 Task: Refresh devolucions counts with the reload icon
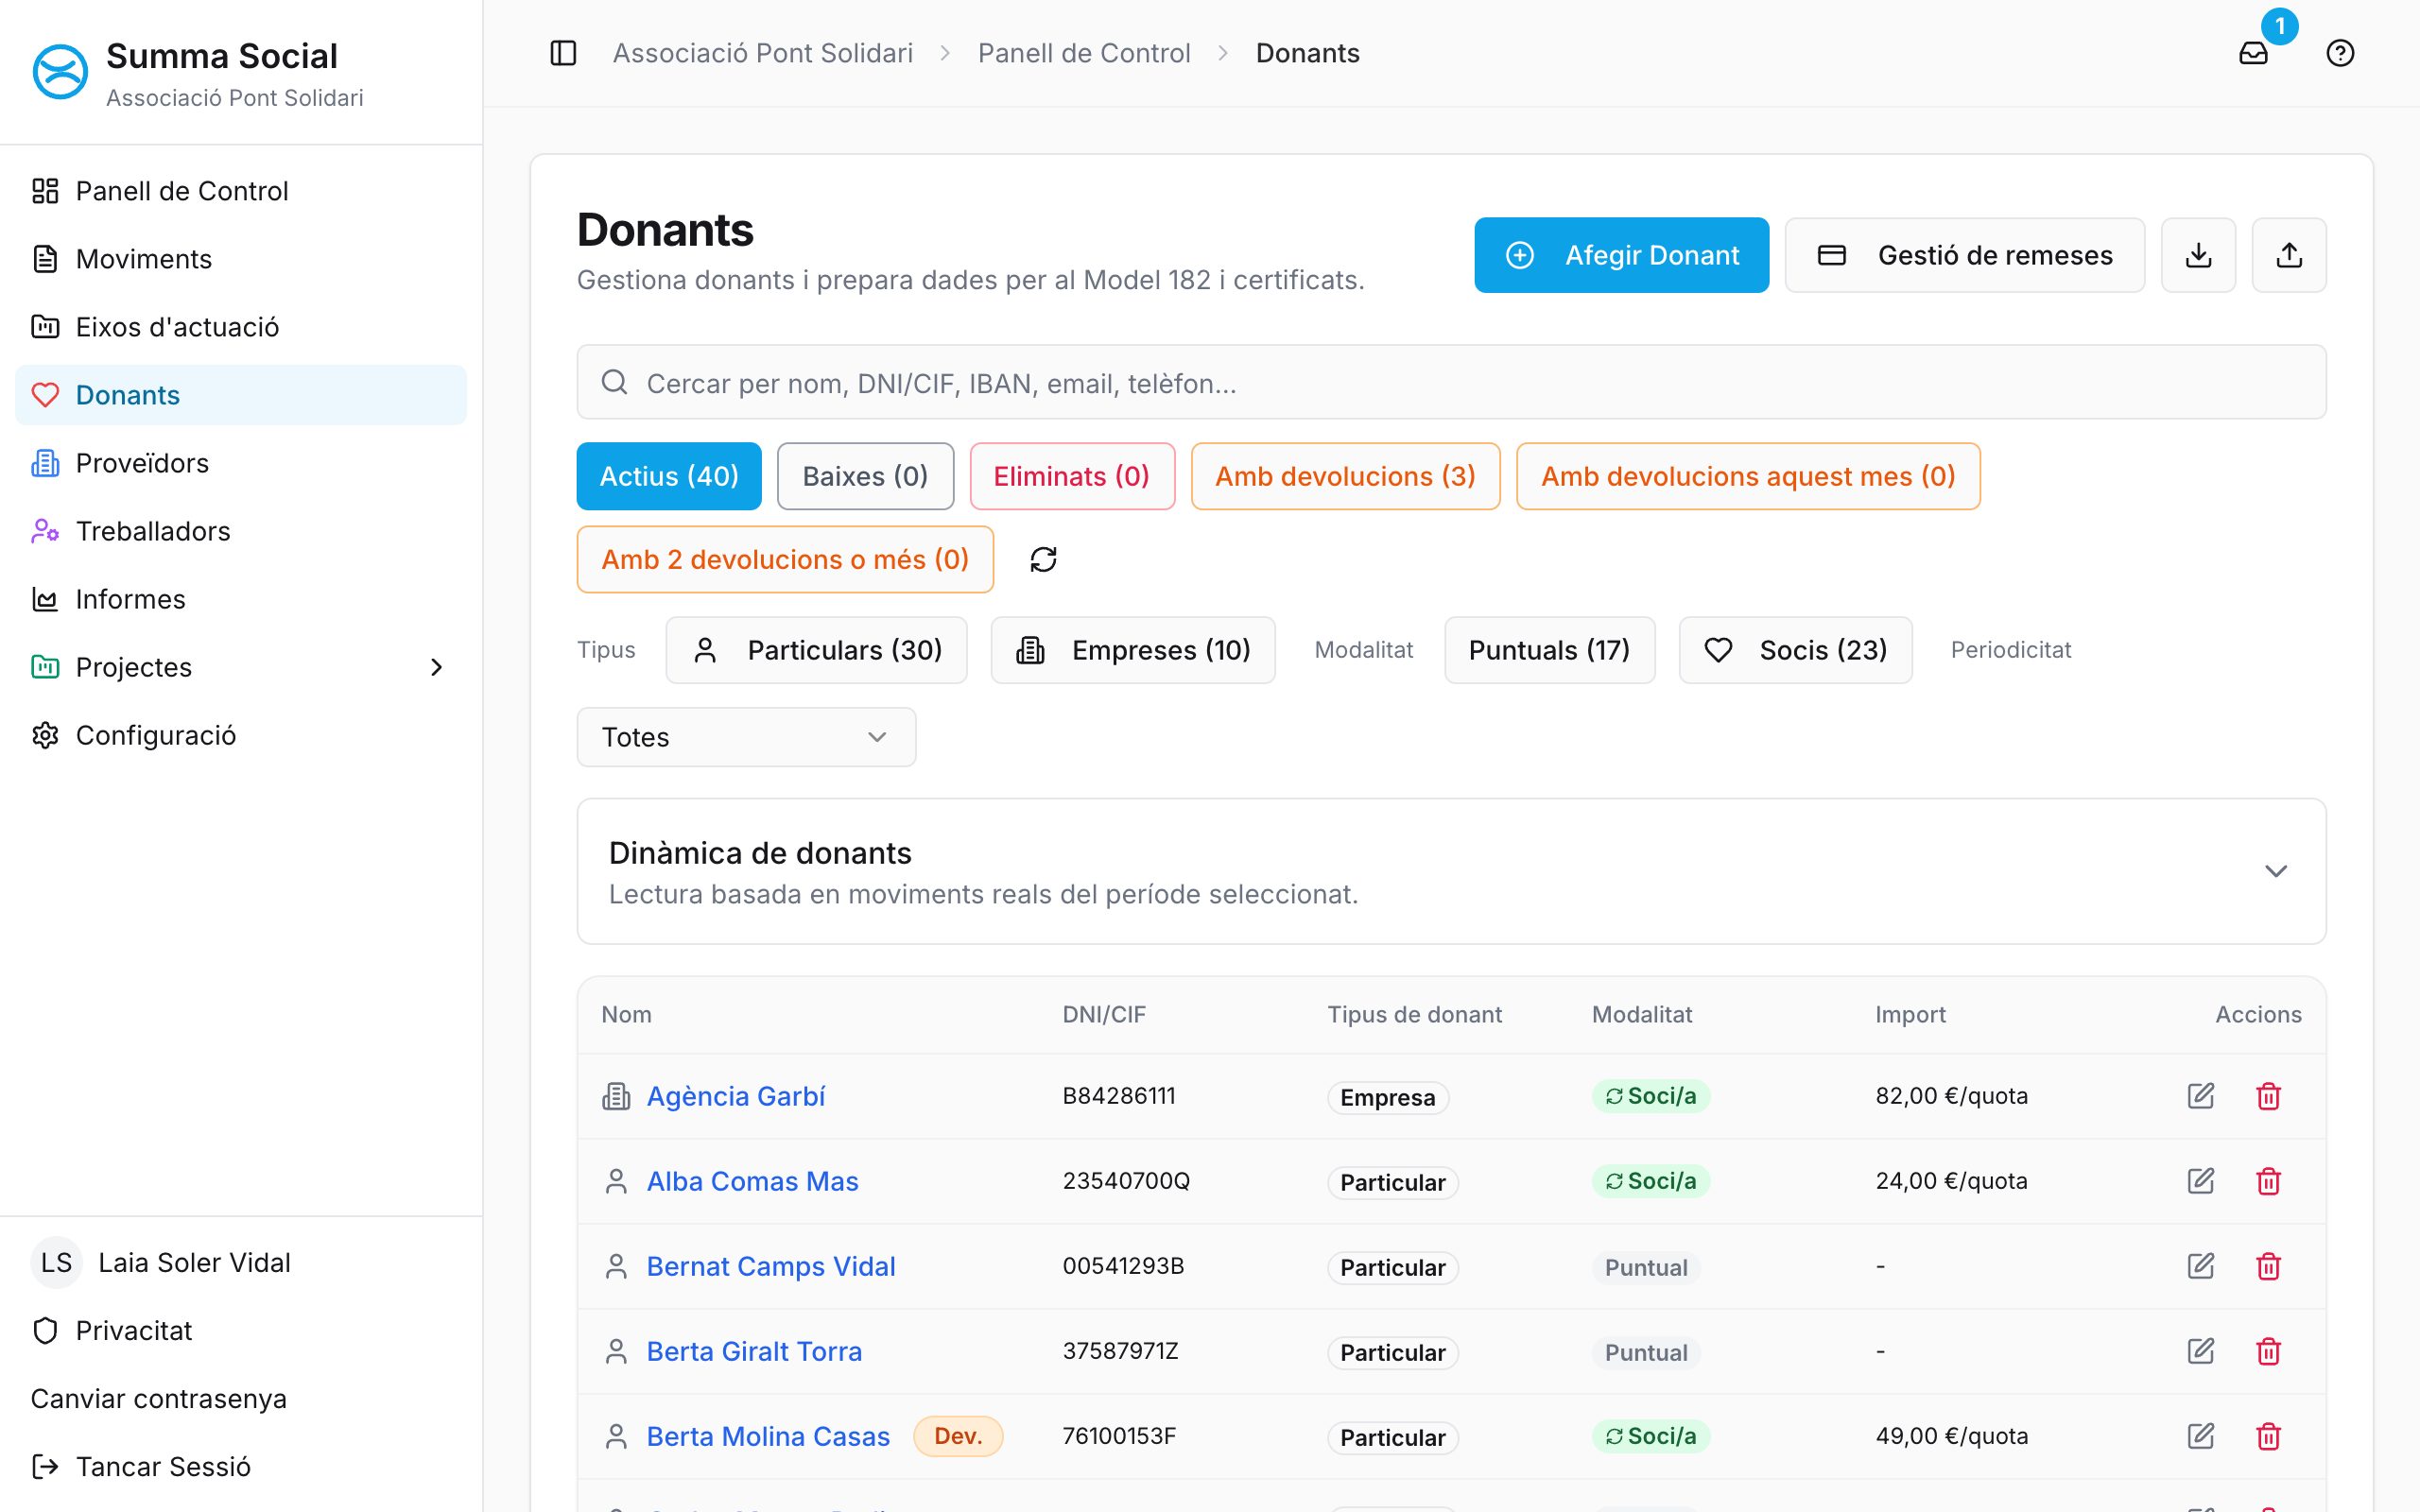tap(1043, 559)
